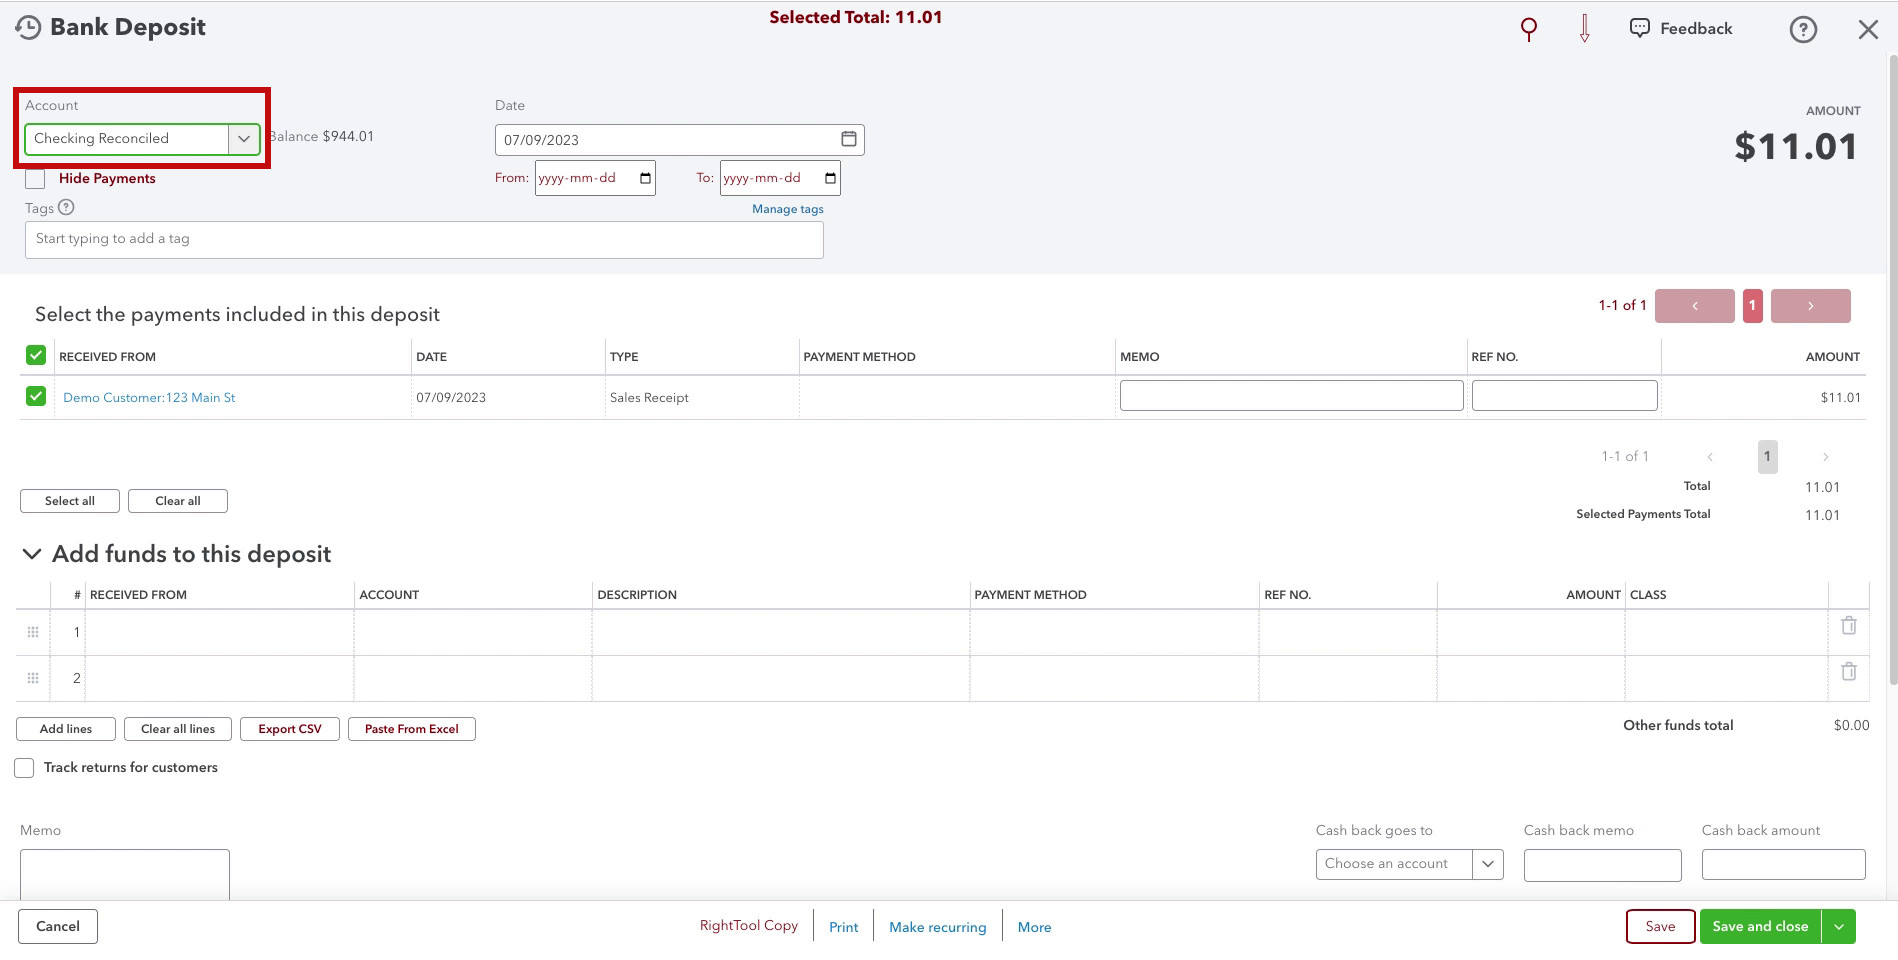Click the Select all button
This screenshot has height=960, width=1898.
[x=70, y=501]
